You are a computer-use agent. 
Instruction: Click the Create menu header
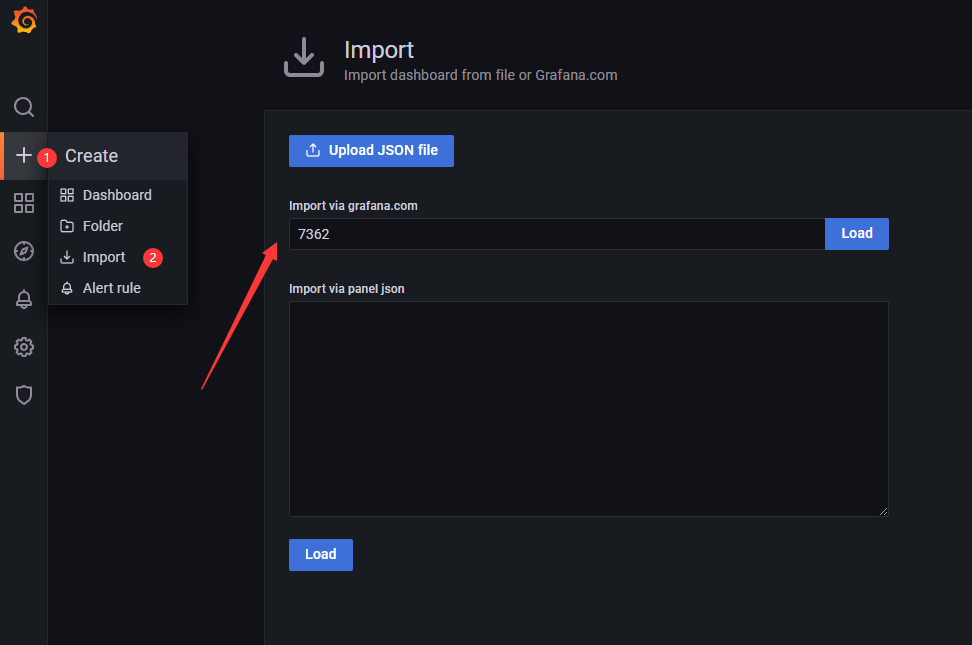[x=92, y=156]
